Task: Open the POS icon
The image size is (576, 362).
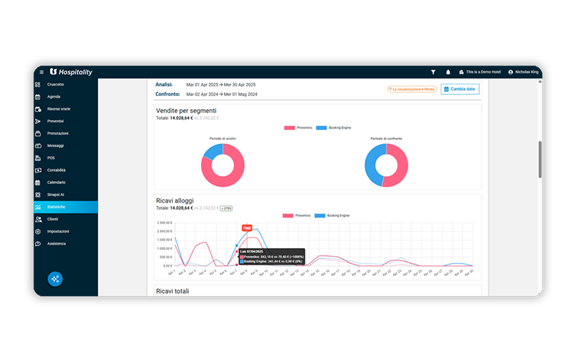Action: point(38,158)
